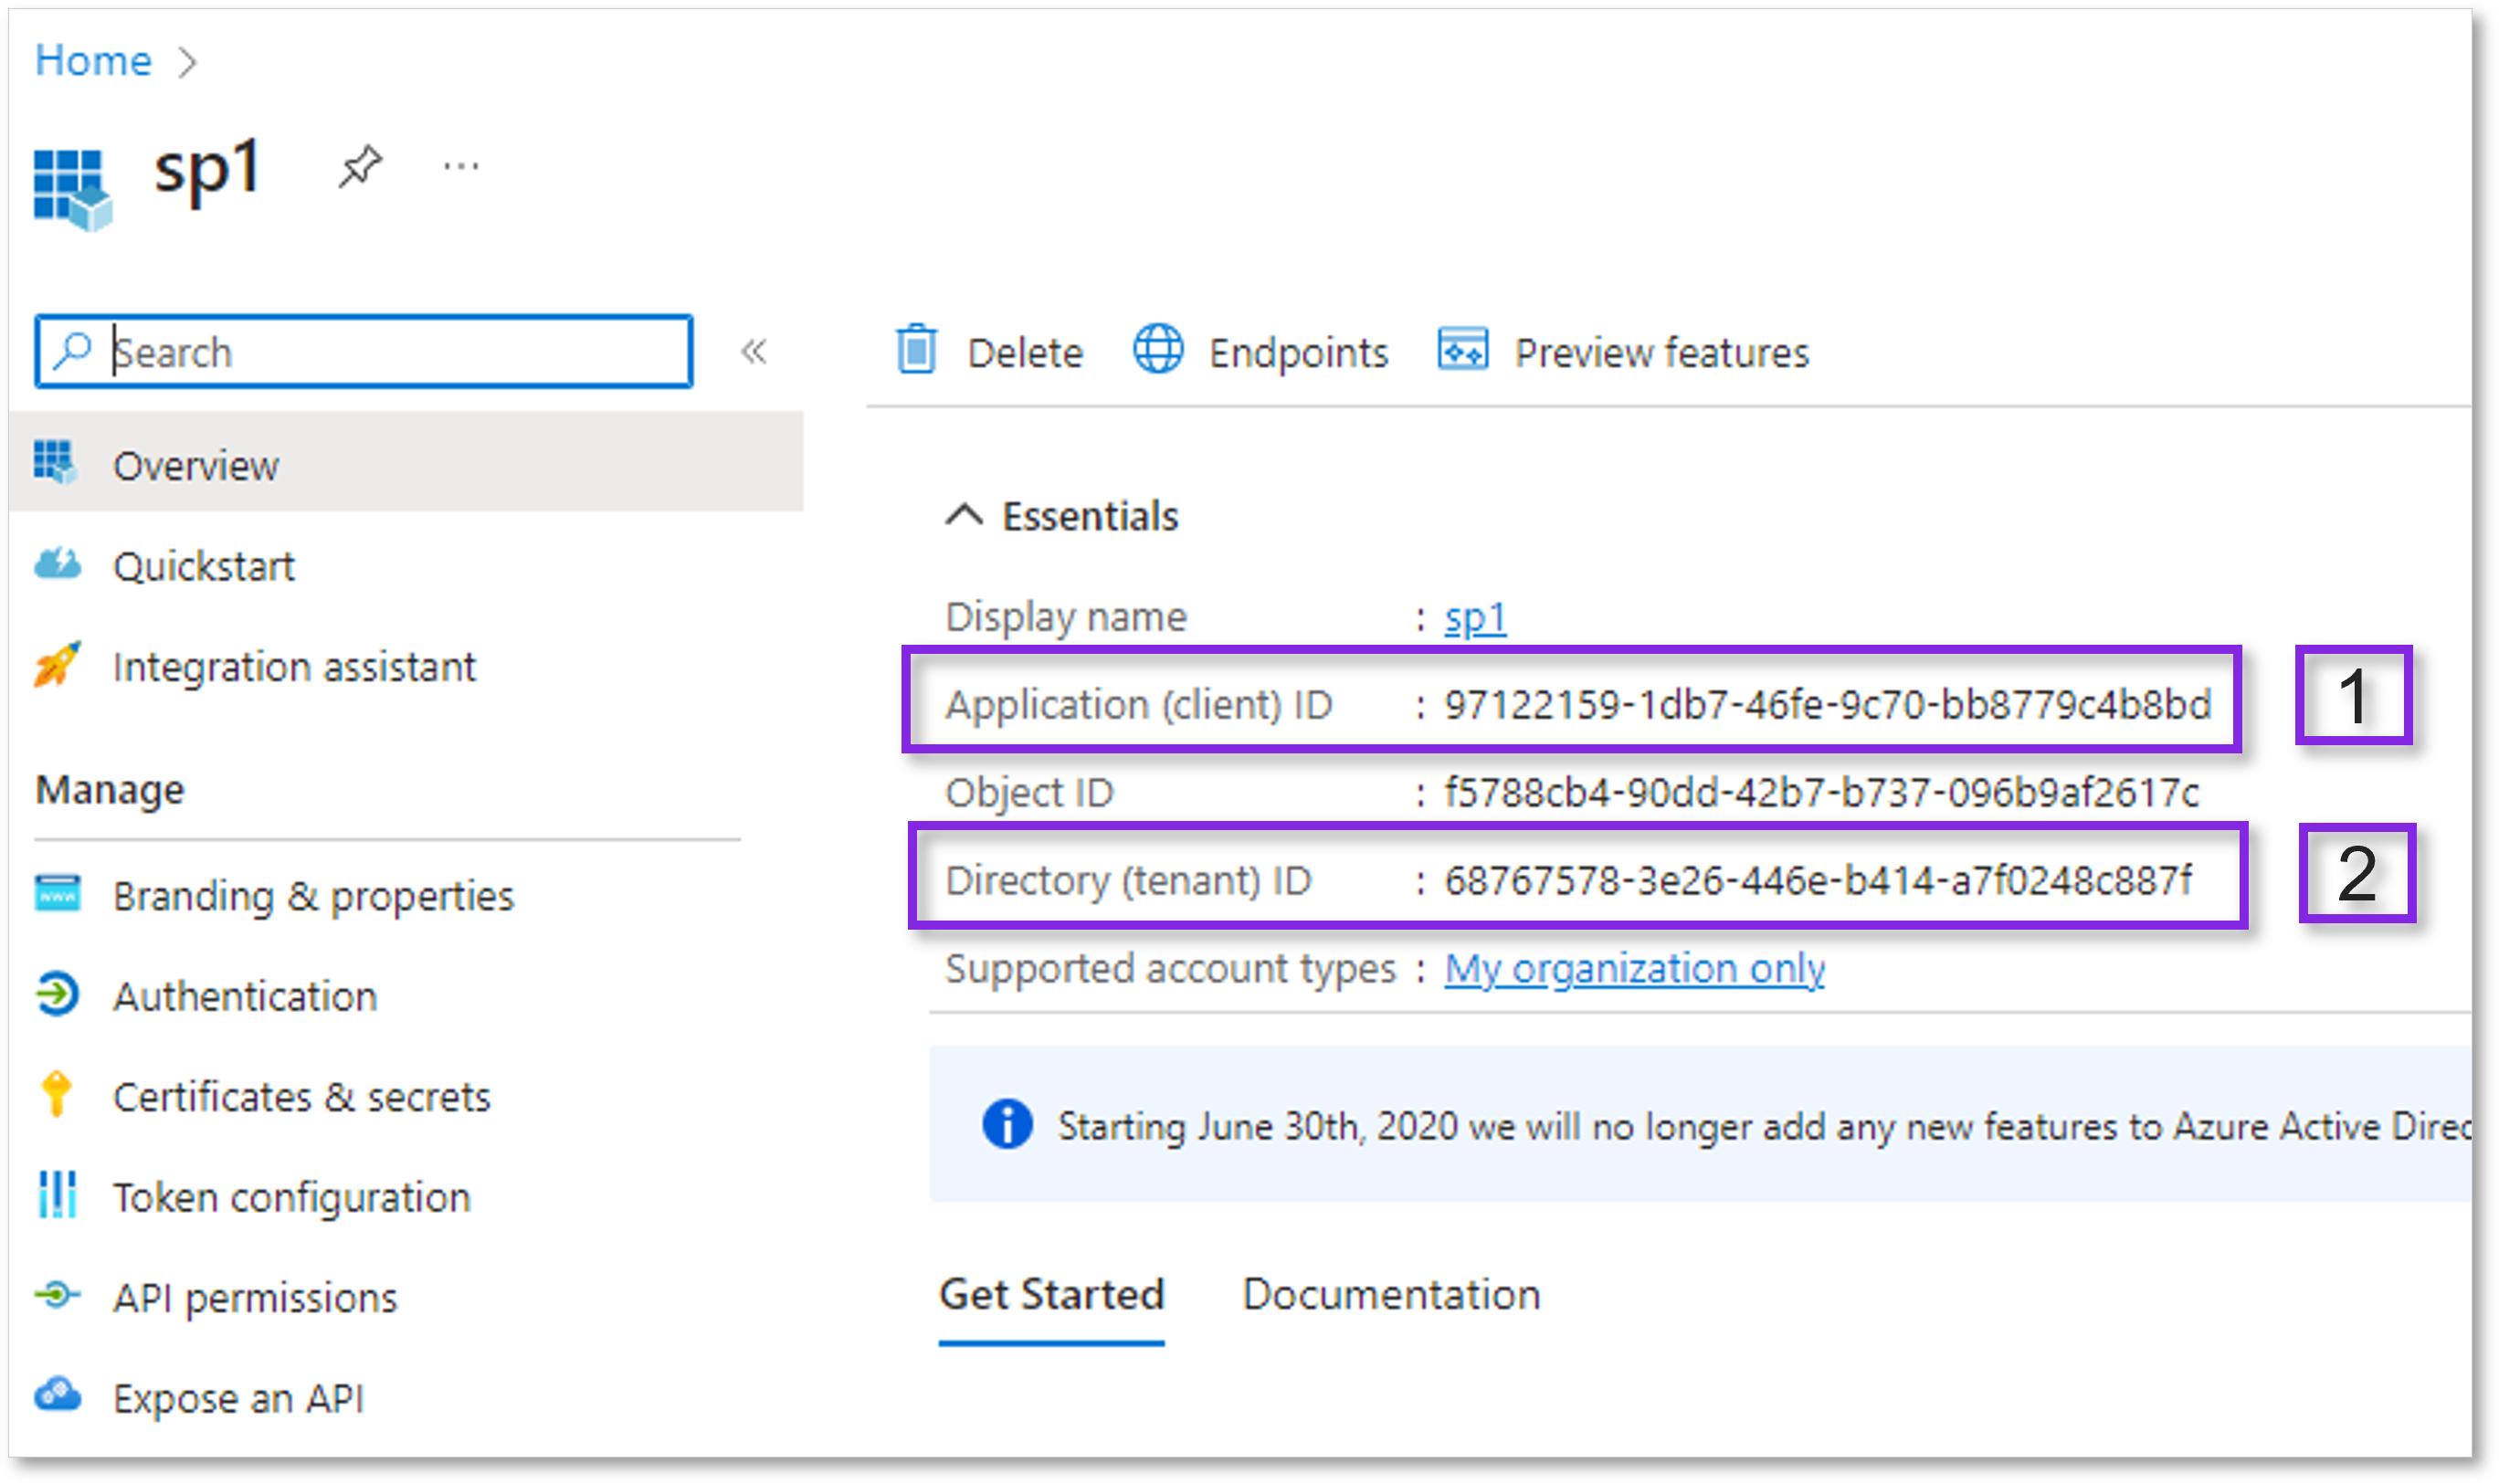The width and height of the screenshot is (2499, 1484).
Task: Select Certificates & secrets in the sidebar
Action: pyautogui.click(x=302, y=1096)
